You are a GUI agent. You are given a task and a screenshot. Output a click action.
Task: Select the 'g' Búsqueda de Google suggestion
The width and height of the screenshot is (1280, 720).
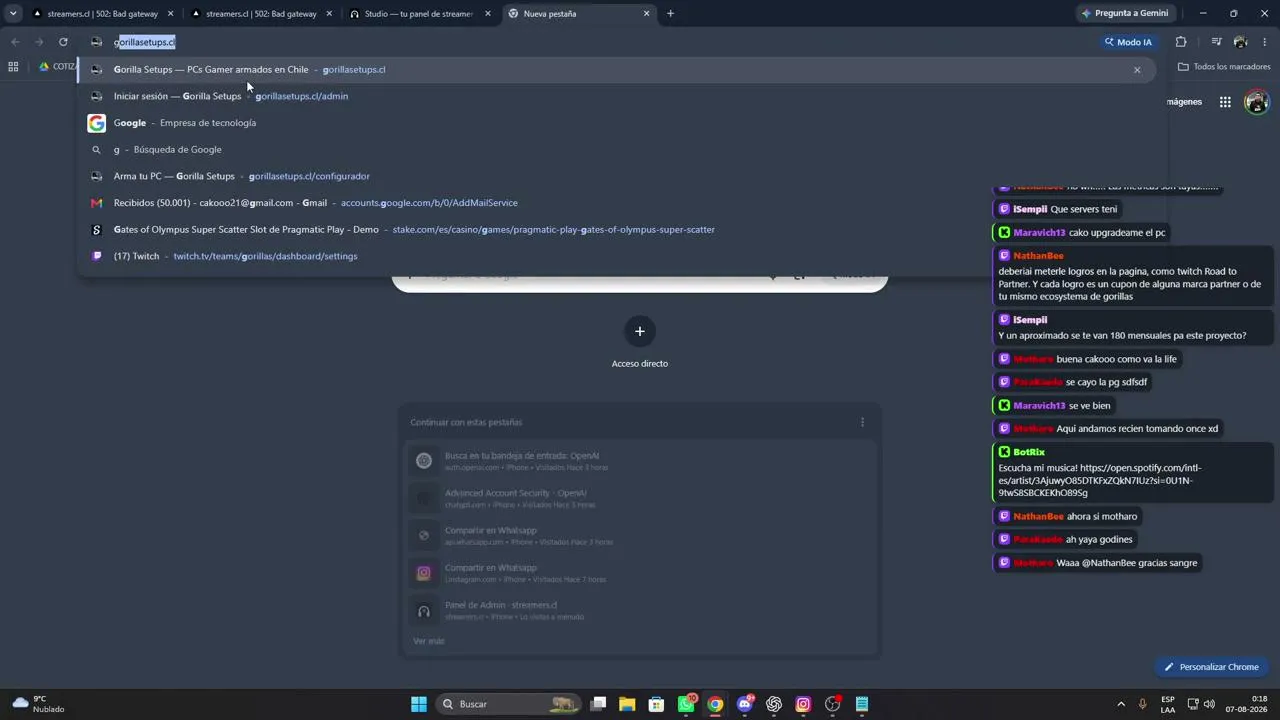pyautogui.click(x=617, y=150)
